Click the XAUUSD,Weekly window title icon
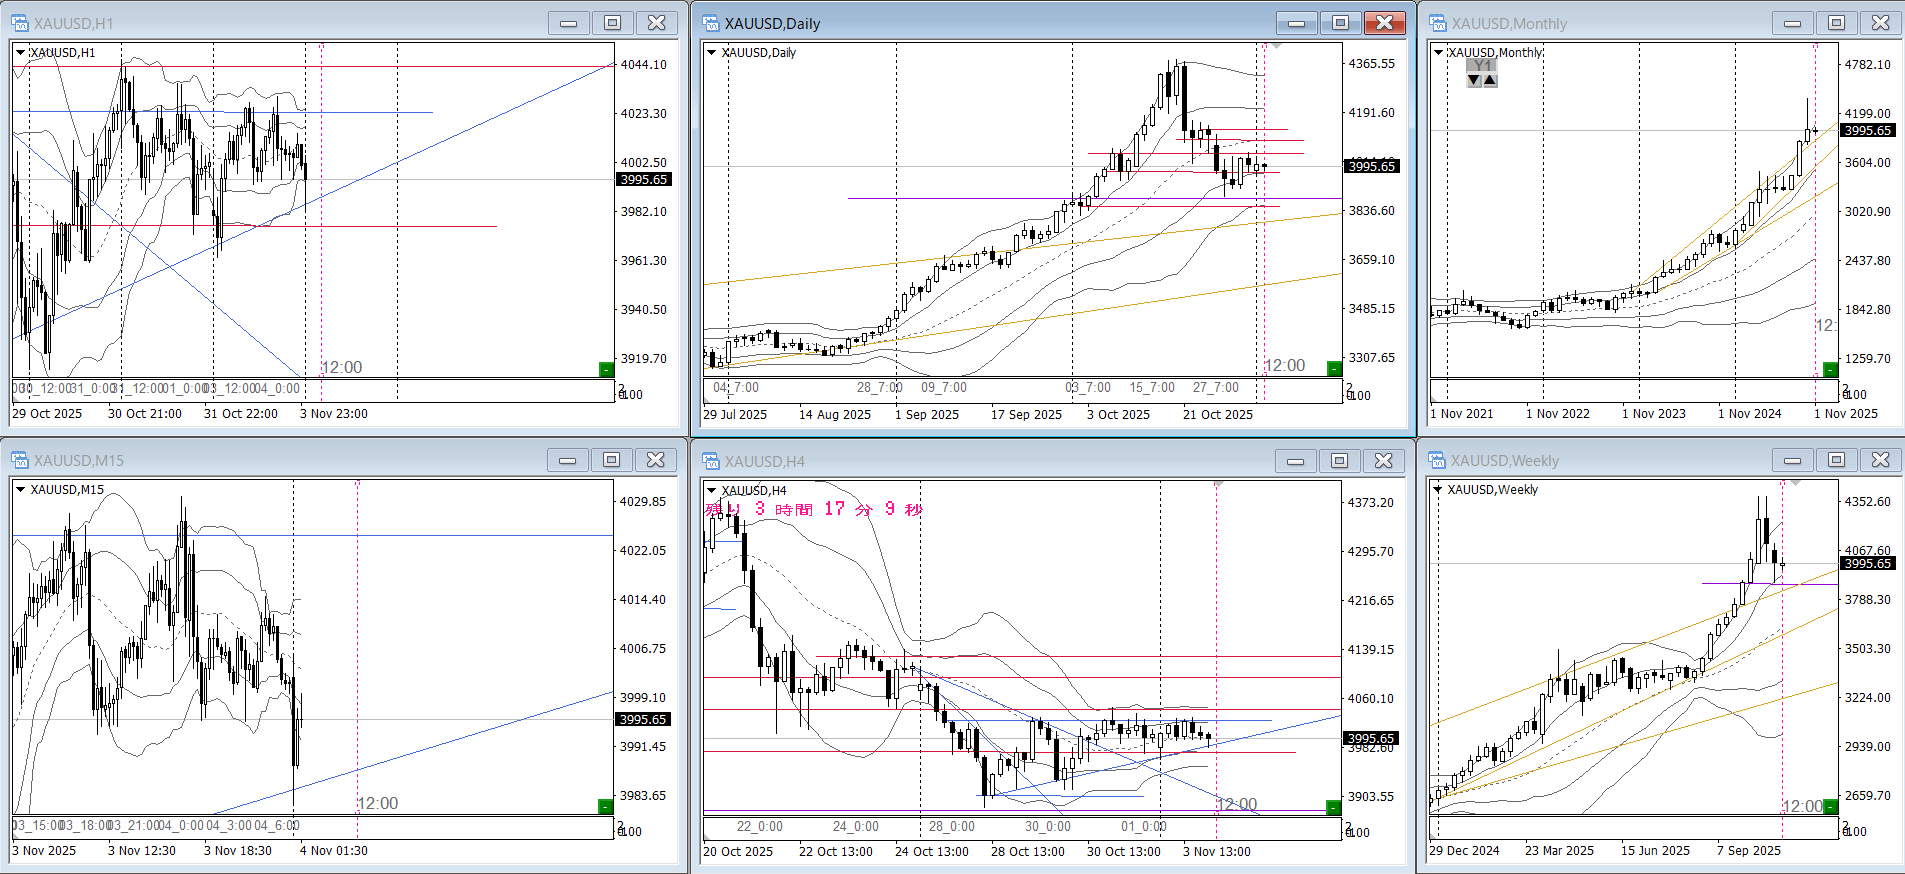 point(1438,460)
